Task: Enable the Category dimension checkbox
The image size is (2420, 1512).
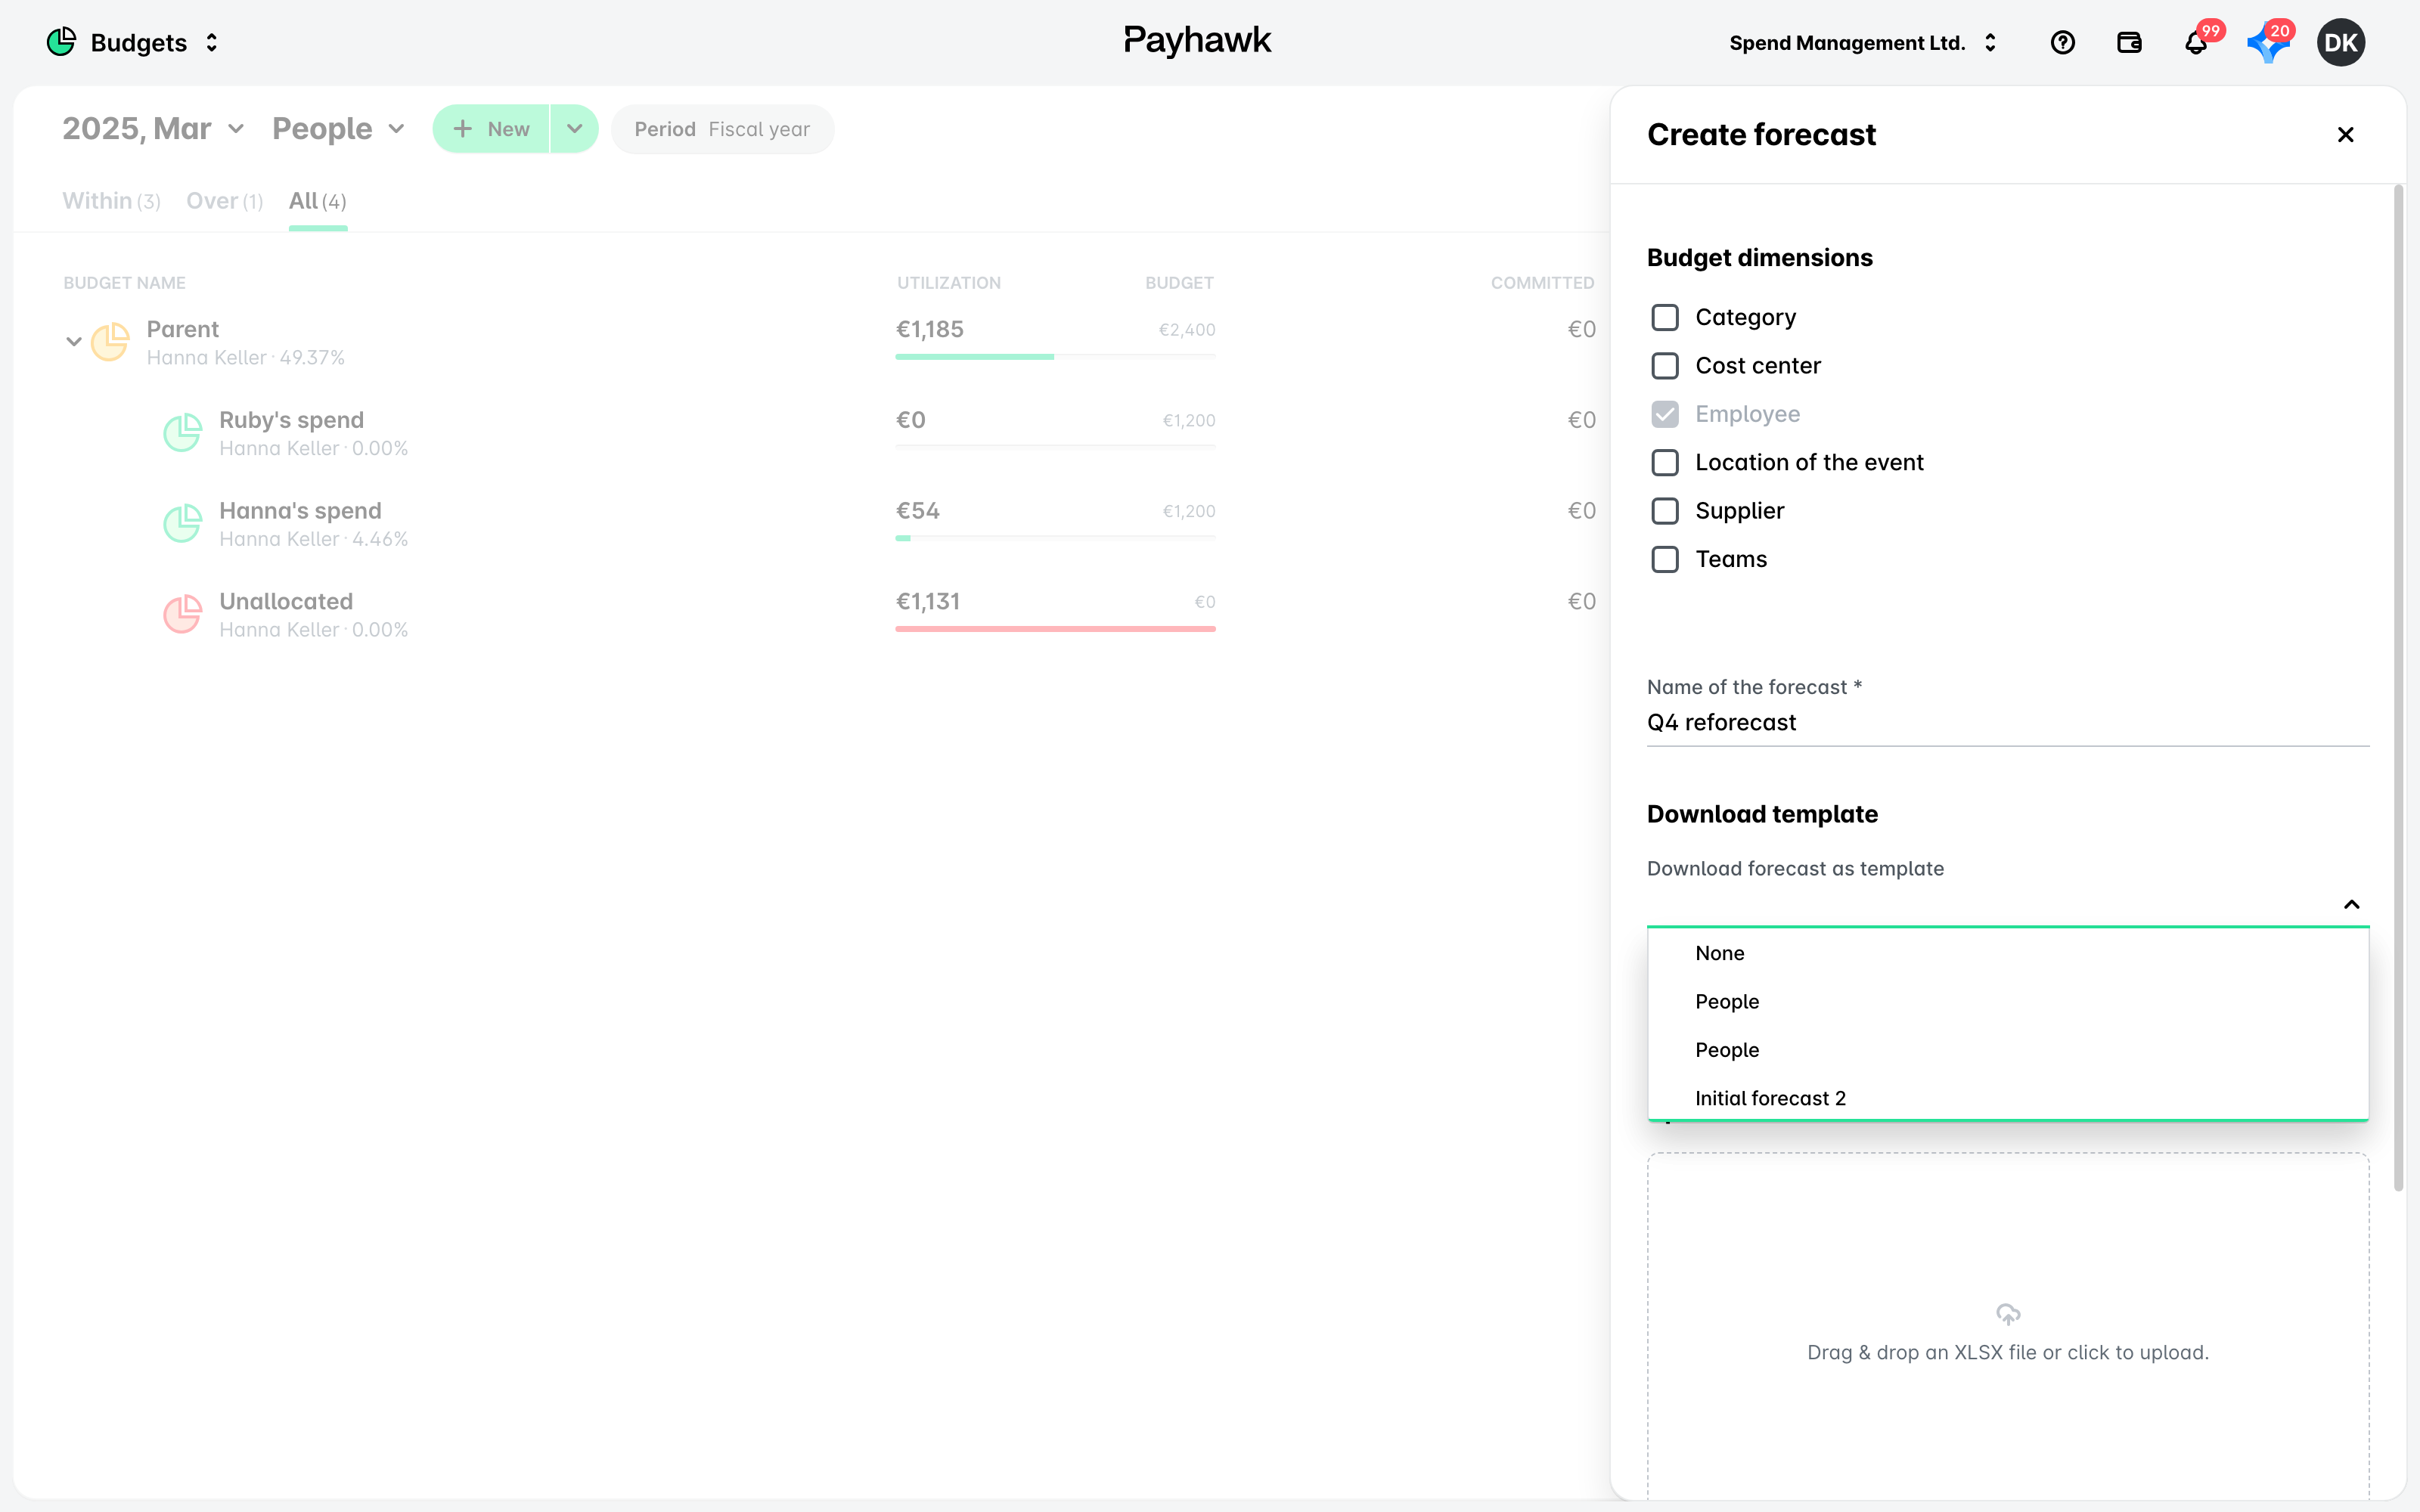Action: [1665, 317]
